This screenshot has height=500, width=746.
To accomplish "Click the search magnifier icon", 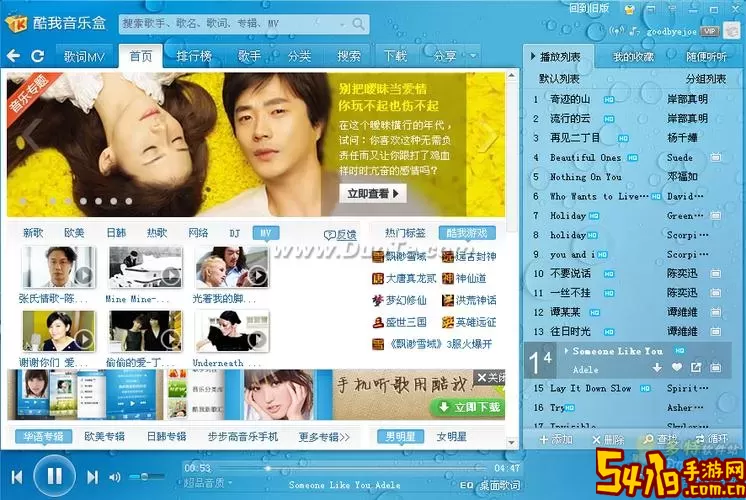I will tap(358, 23).
